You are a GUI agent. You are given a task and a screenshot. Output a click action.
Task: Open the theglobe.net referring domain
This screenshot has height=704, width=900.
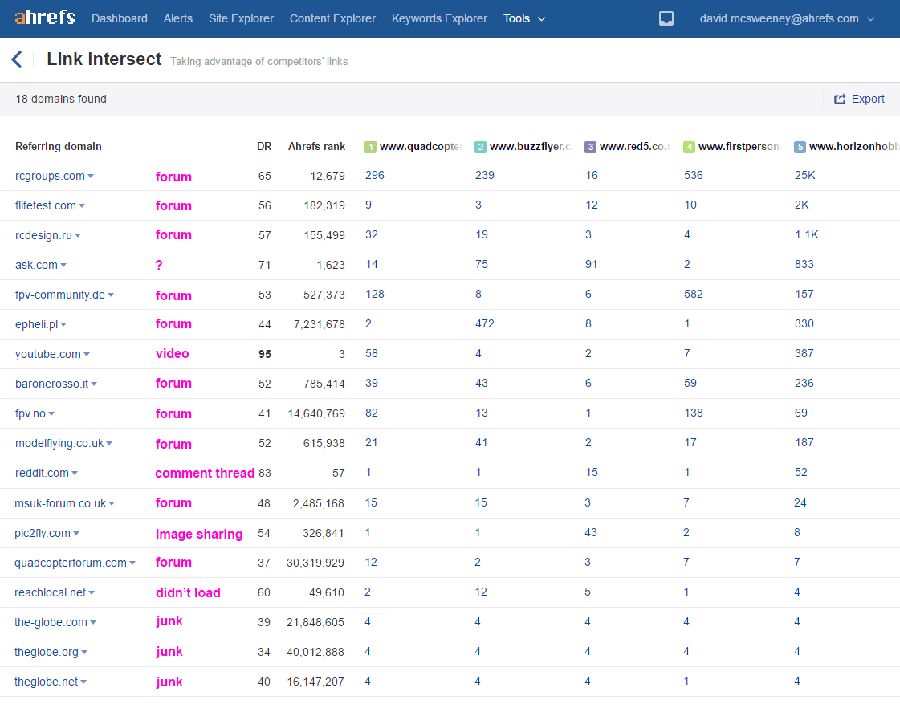46,682
